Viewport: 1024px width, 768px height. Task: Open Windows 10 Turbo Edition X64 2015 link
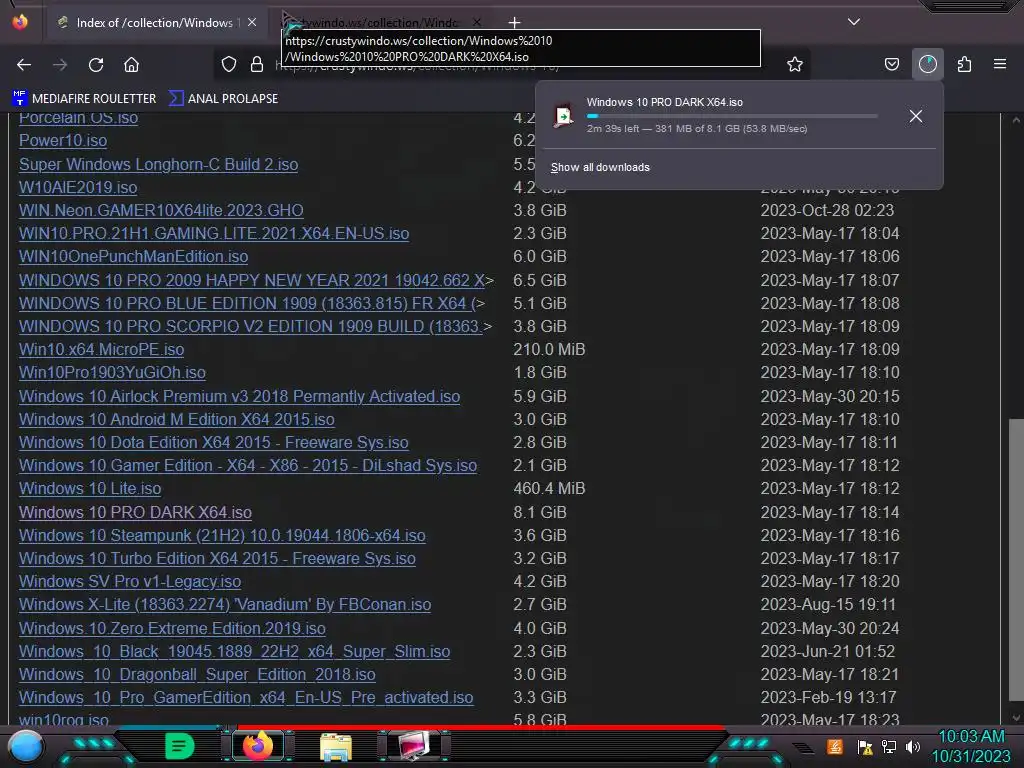(217, 558)
